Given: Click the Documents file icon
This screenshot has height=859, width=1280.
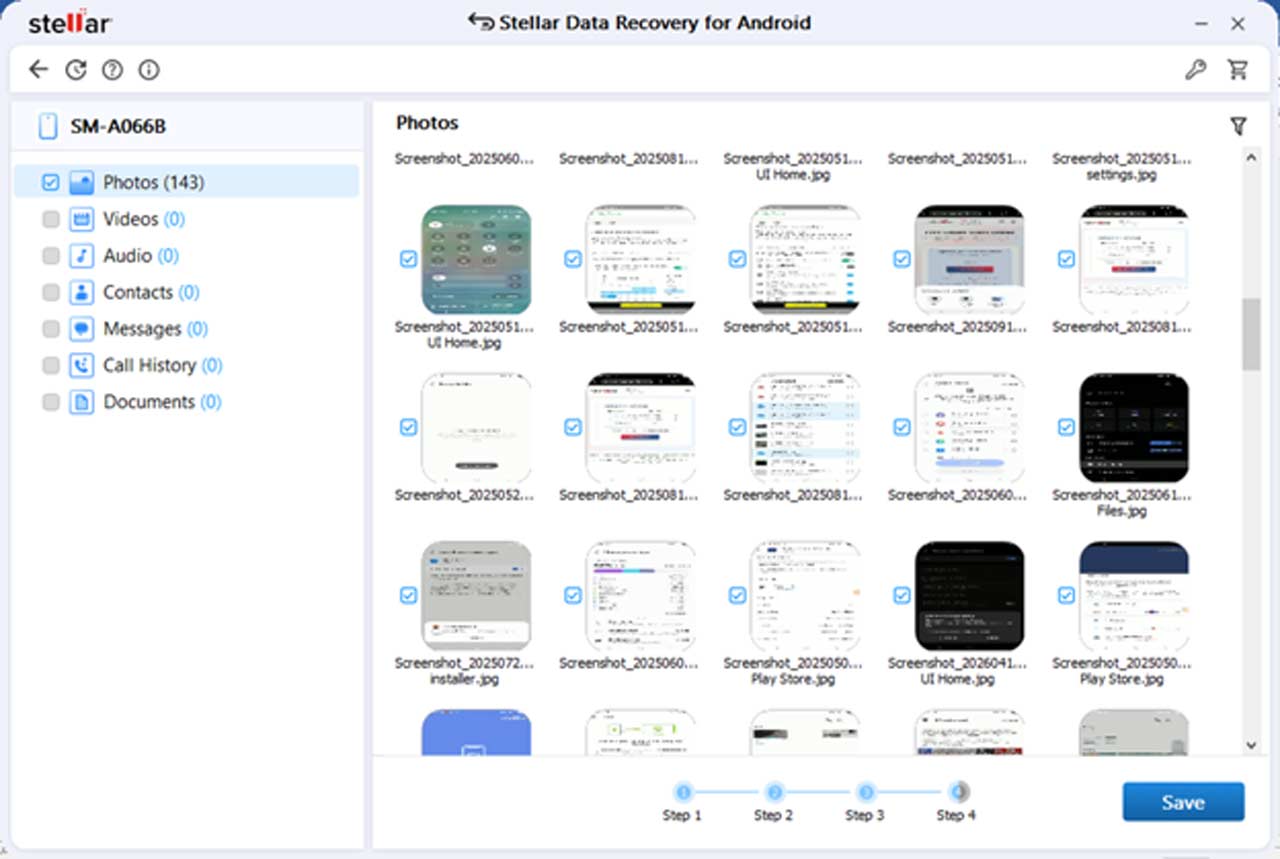Looking at the screenshot, I should [81, 402].
